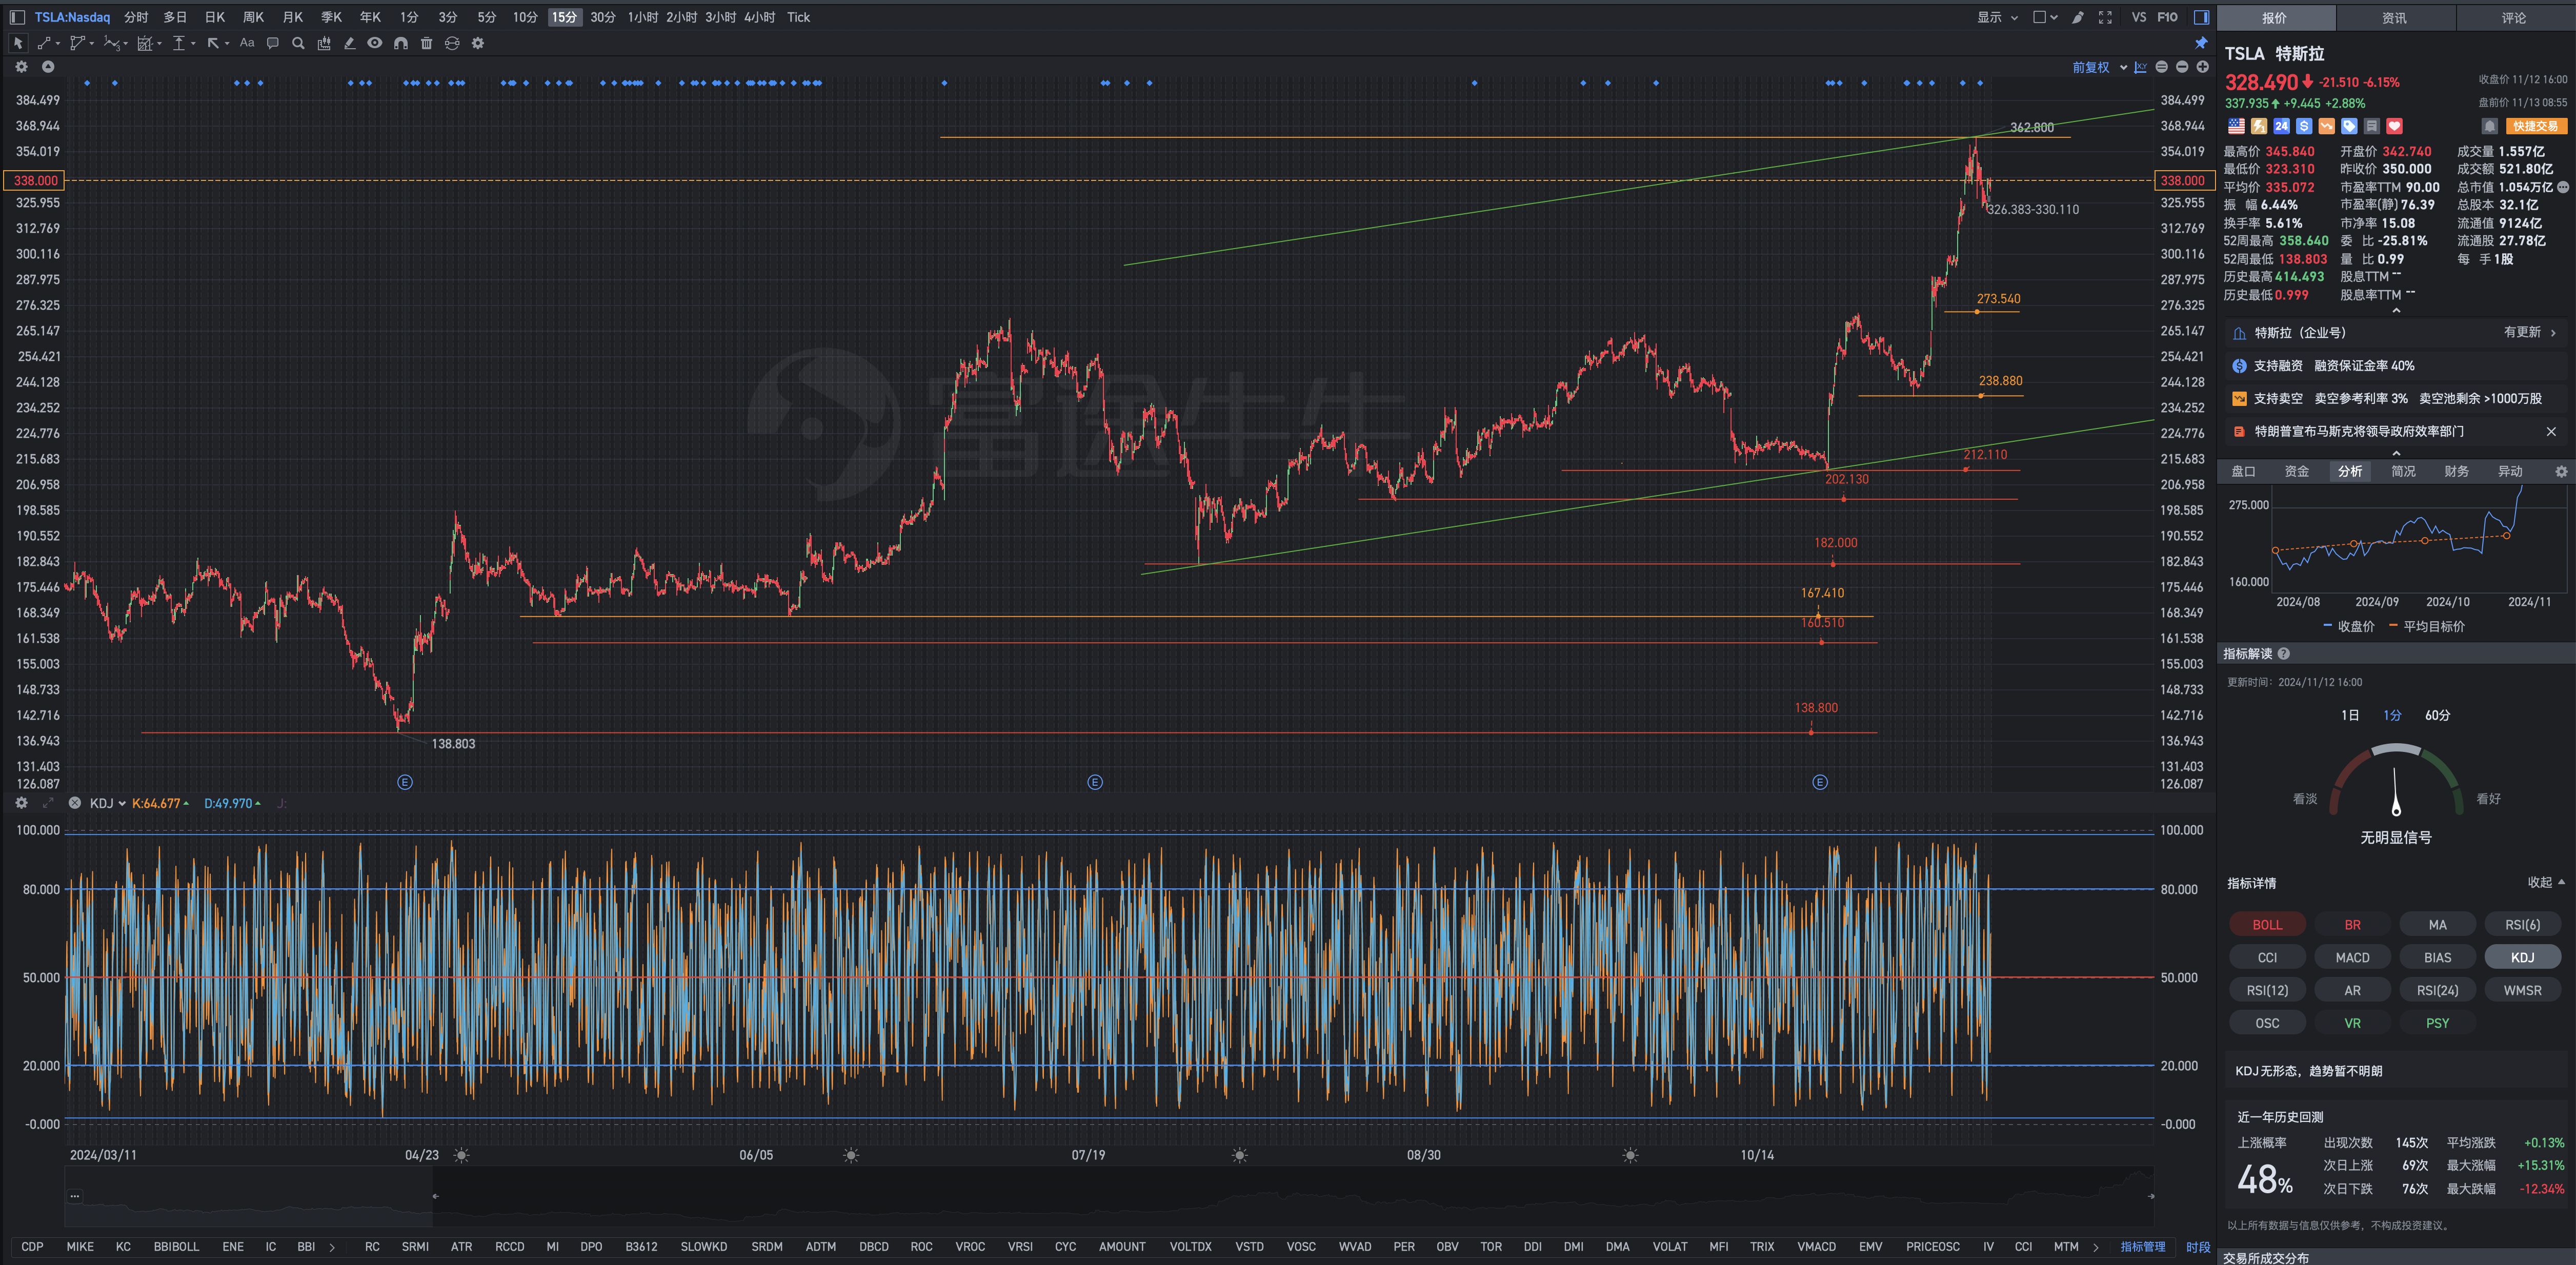Viewport: 2576px width, 1265px height.
Task: Click the VOLTDX indicator in bottom bar
Action: pos(1190,1246)
